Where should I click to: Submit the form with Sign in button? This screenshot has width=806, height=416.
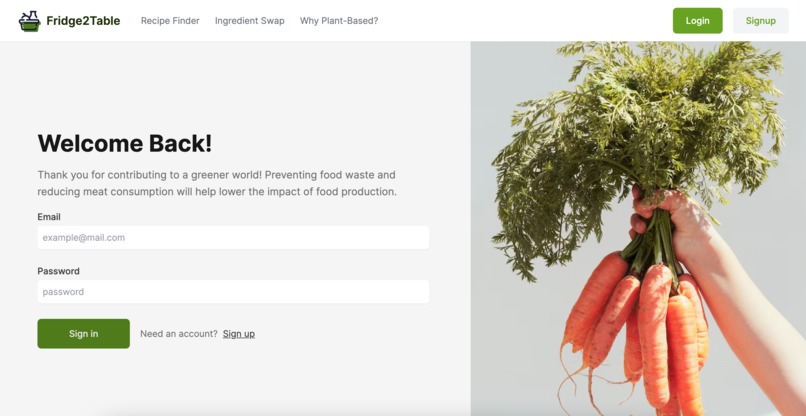point(83,334)
